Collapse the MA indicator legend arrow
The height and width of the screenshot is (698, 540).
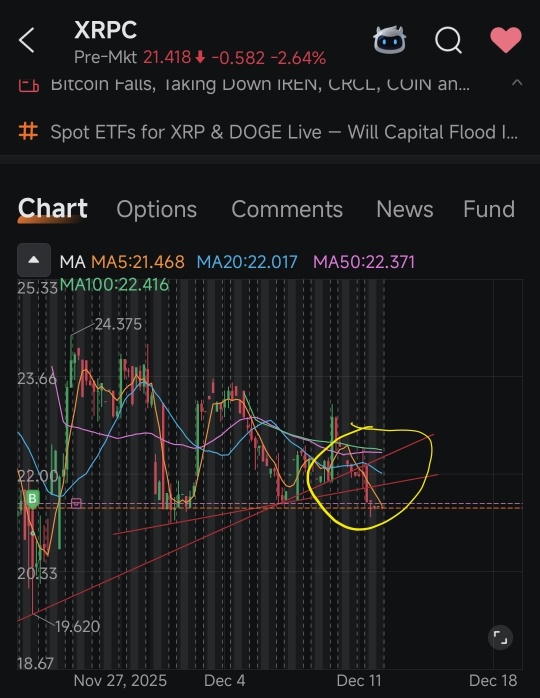point(34,260)
